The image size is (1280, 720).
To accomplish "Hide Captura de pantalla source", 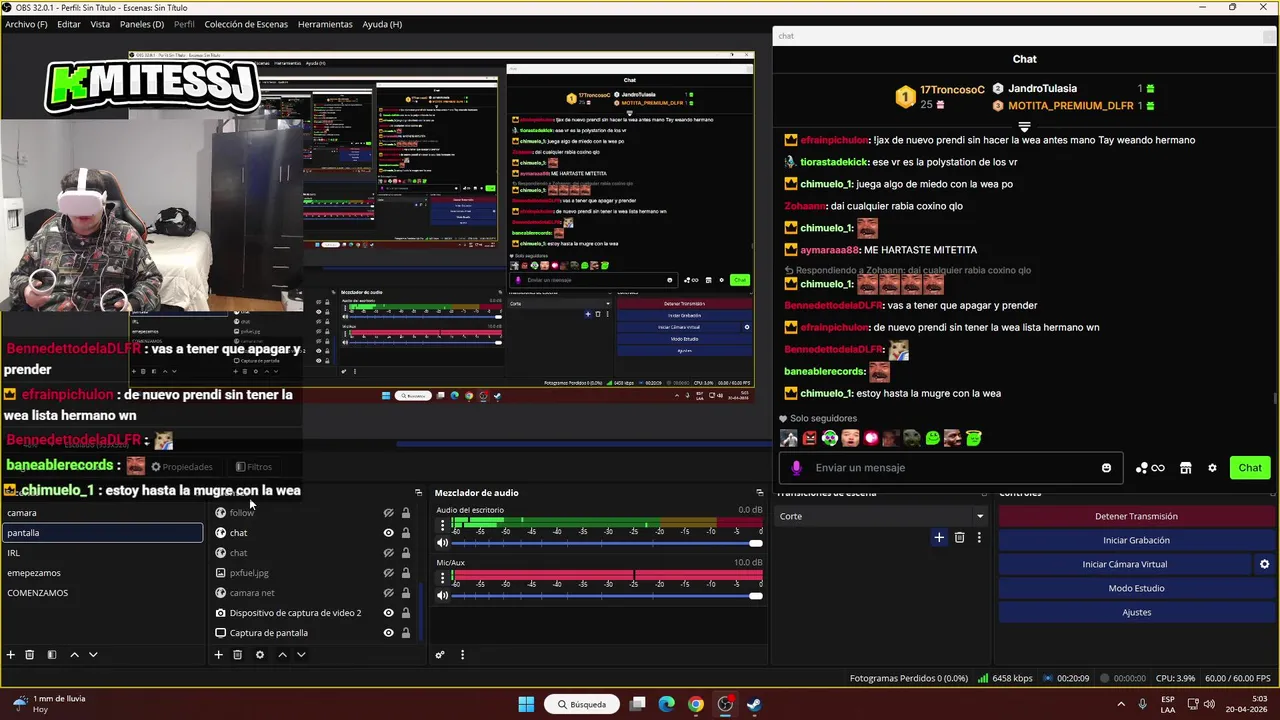I will pyautogui.click(x=388, y=633).
